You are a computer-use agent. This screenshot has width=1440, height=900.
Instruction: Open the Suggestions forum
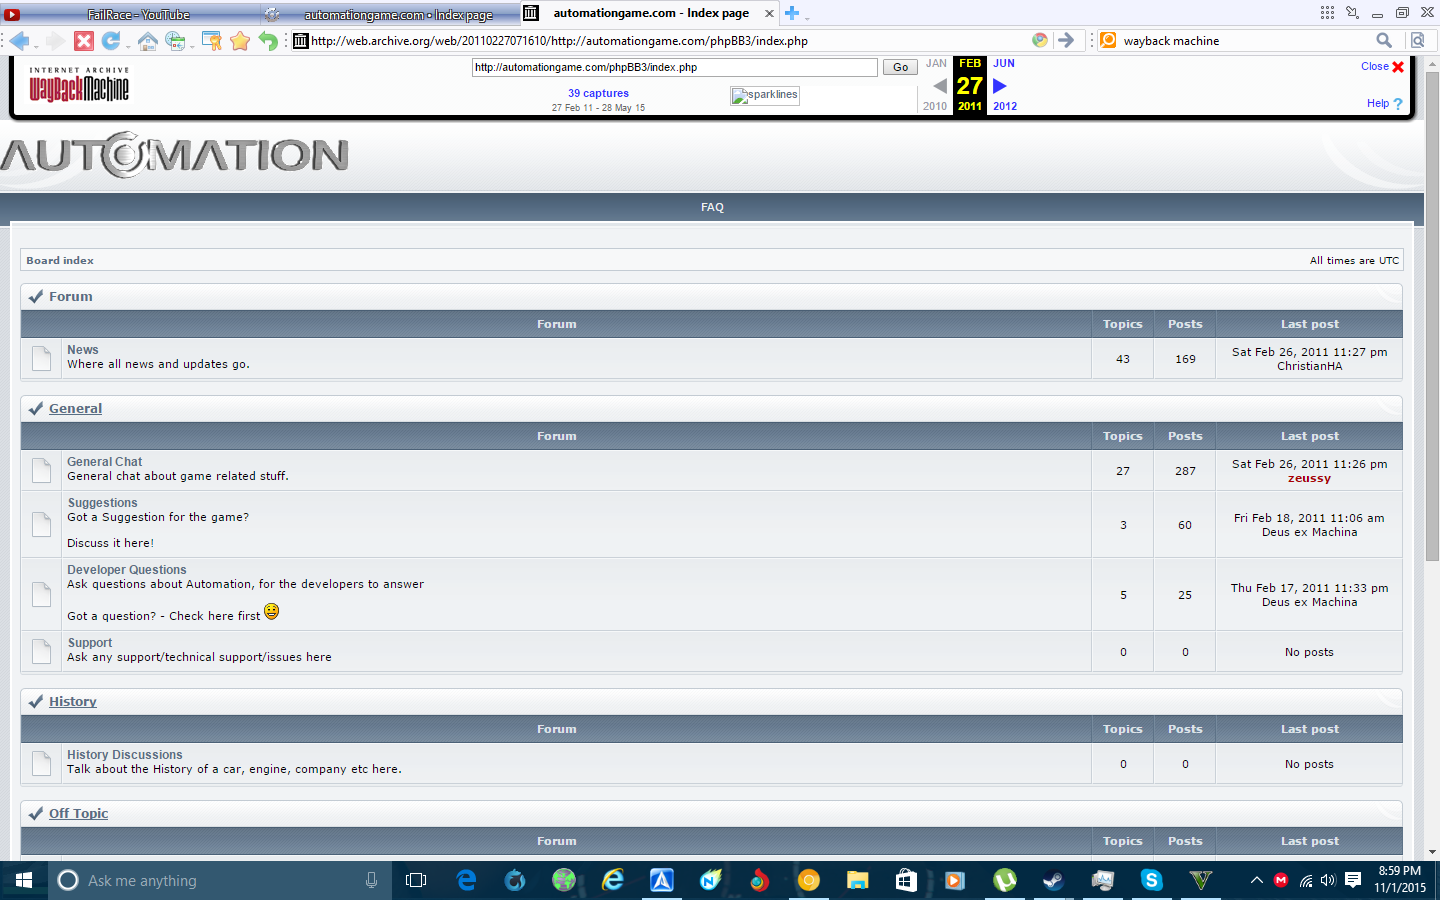103,503
